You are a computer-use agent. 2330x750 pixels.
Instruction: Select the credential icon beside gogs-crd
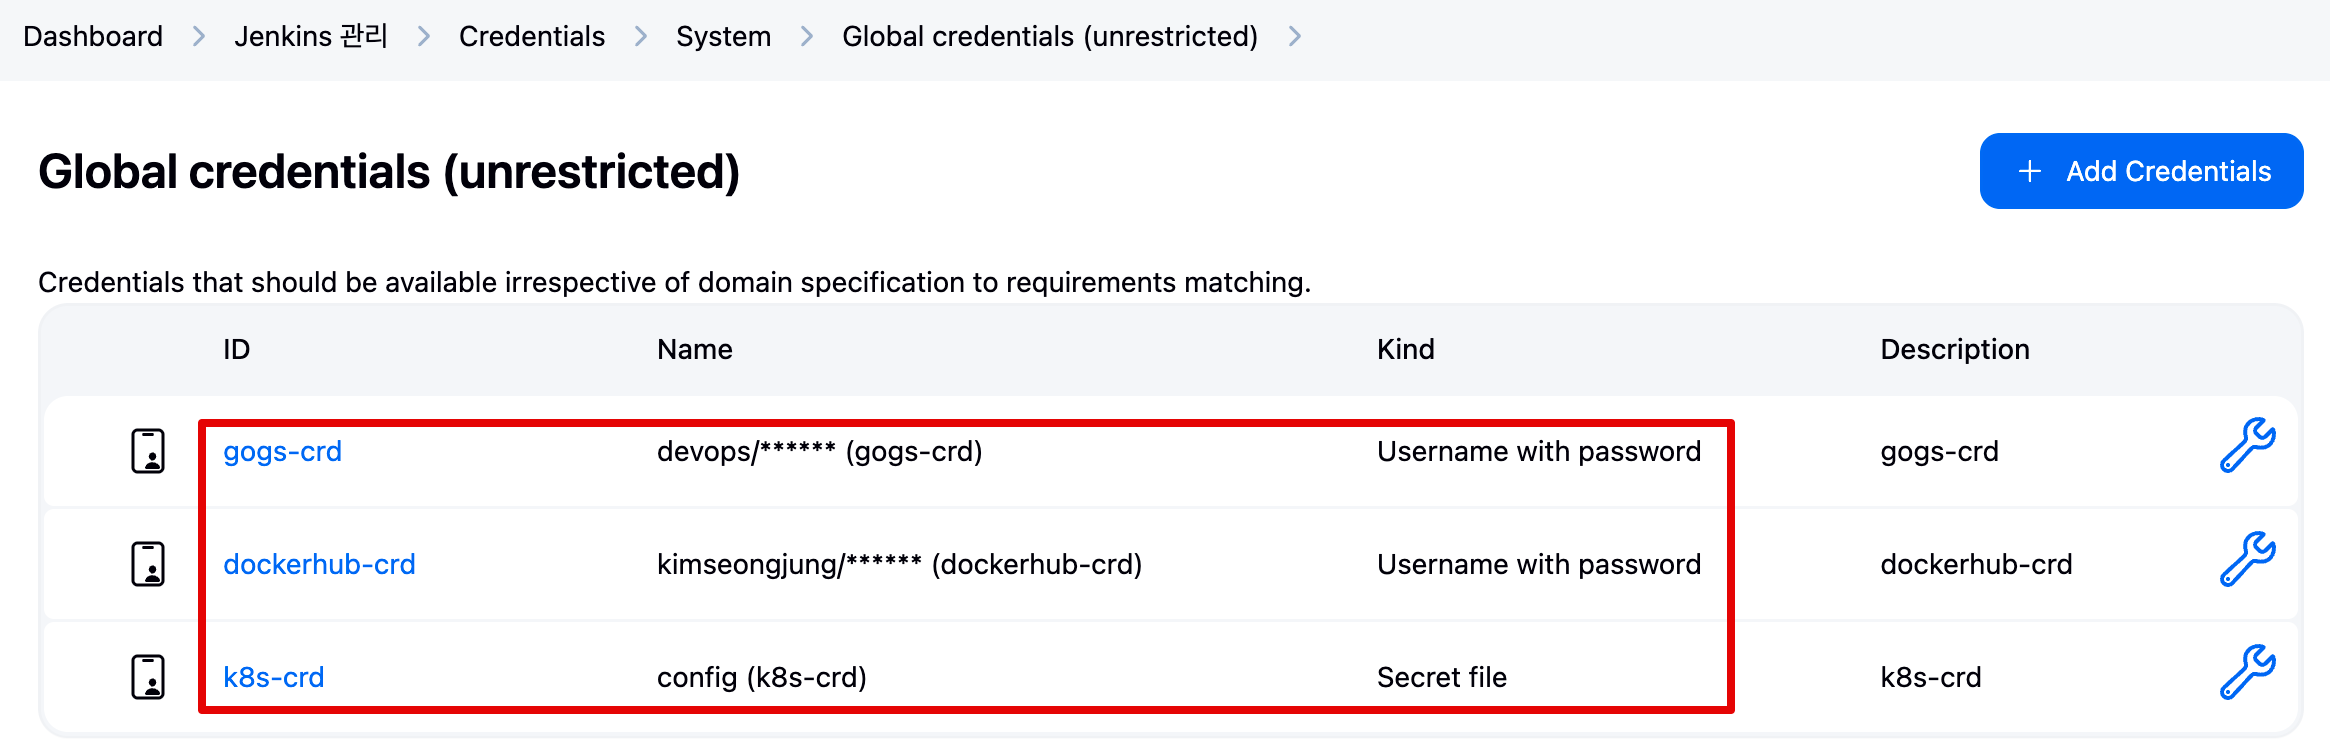click(148, 451)
